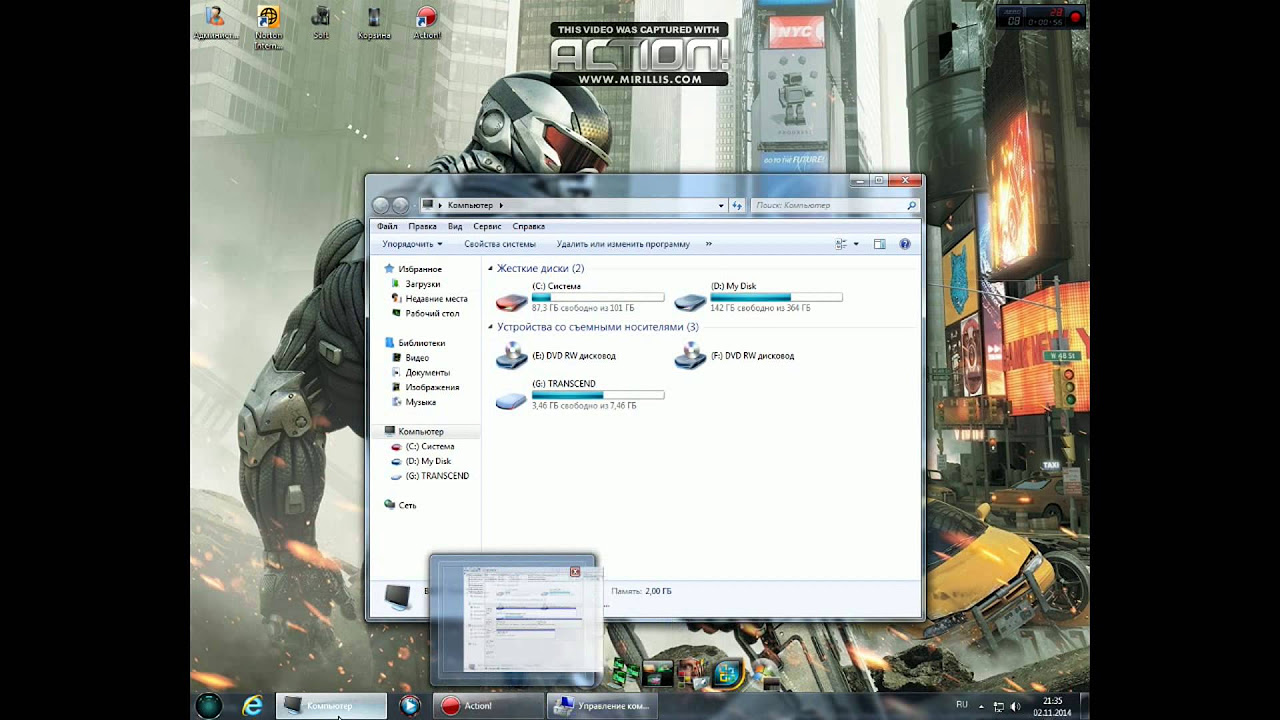Open the Корзина desktop icon
The height and width of the screenshot is (720, 1280).
[x=374, y=24]
